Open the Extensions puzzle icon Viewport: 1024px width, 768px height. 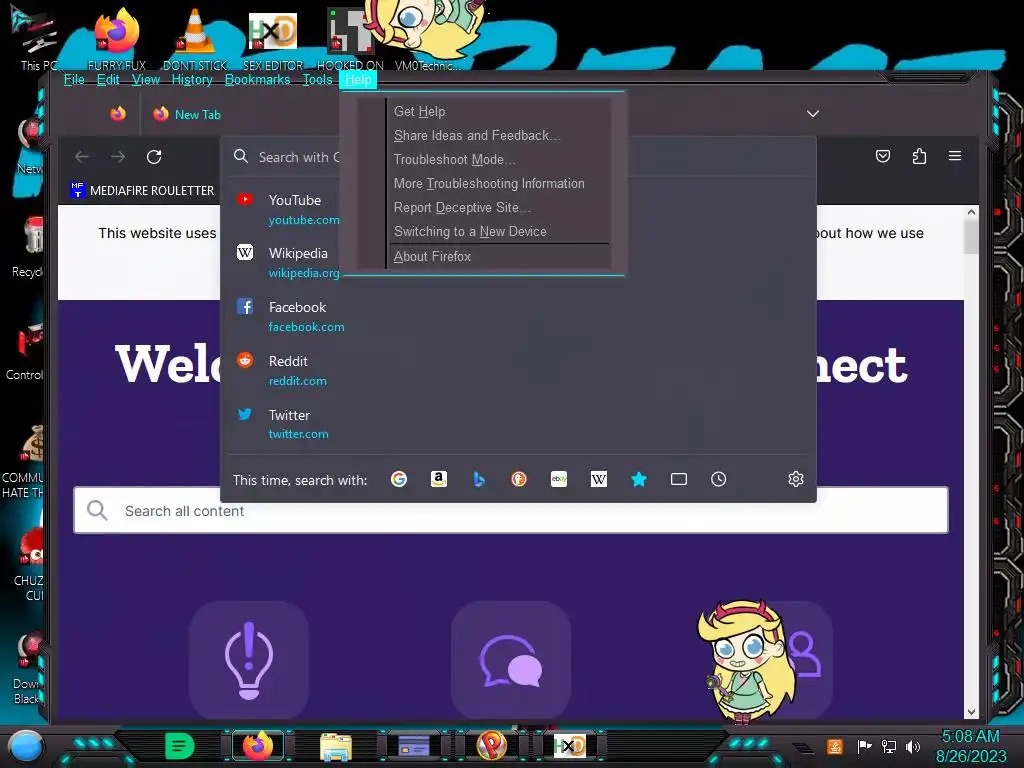click(919, 156)
